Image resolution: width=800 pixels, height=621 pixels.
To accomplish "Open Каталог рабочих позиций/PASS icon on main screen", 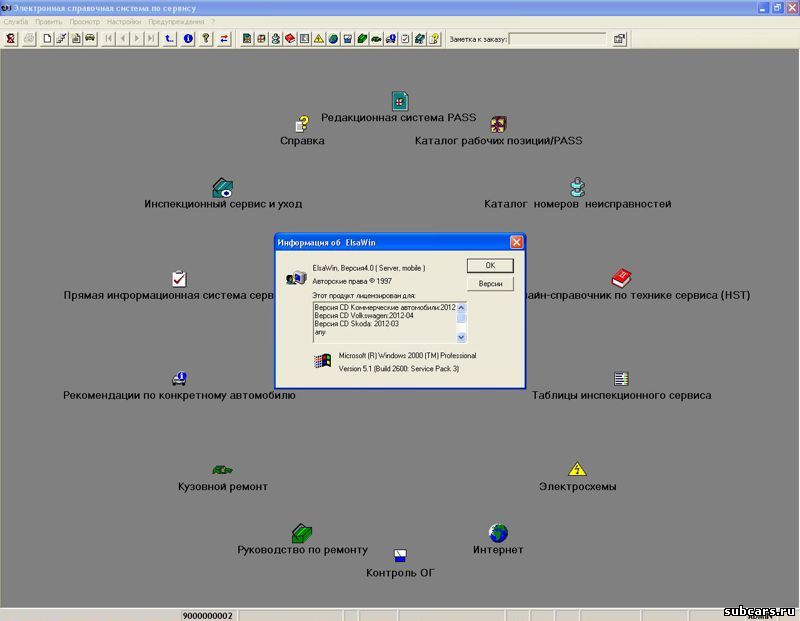I will tap(498, 124).
